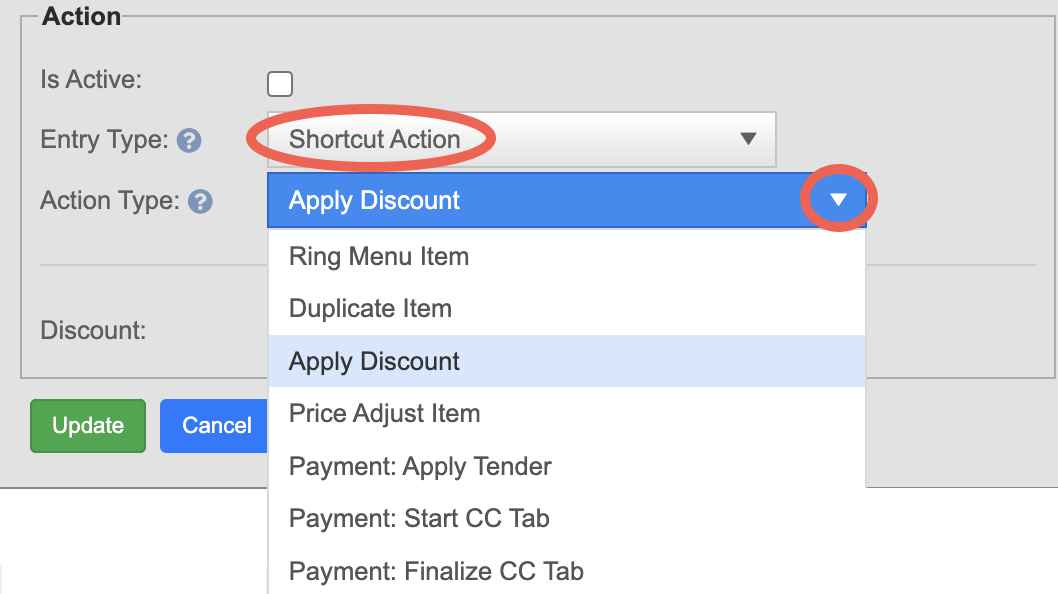1058x594 pixels.
Task: Select Ring Menu Item option
Action: 379,257
